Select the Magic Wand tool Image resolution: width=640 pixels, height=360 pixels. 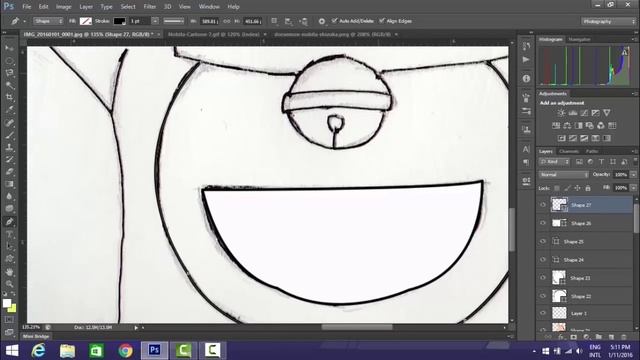point(9,85)
